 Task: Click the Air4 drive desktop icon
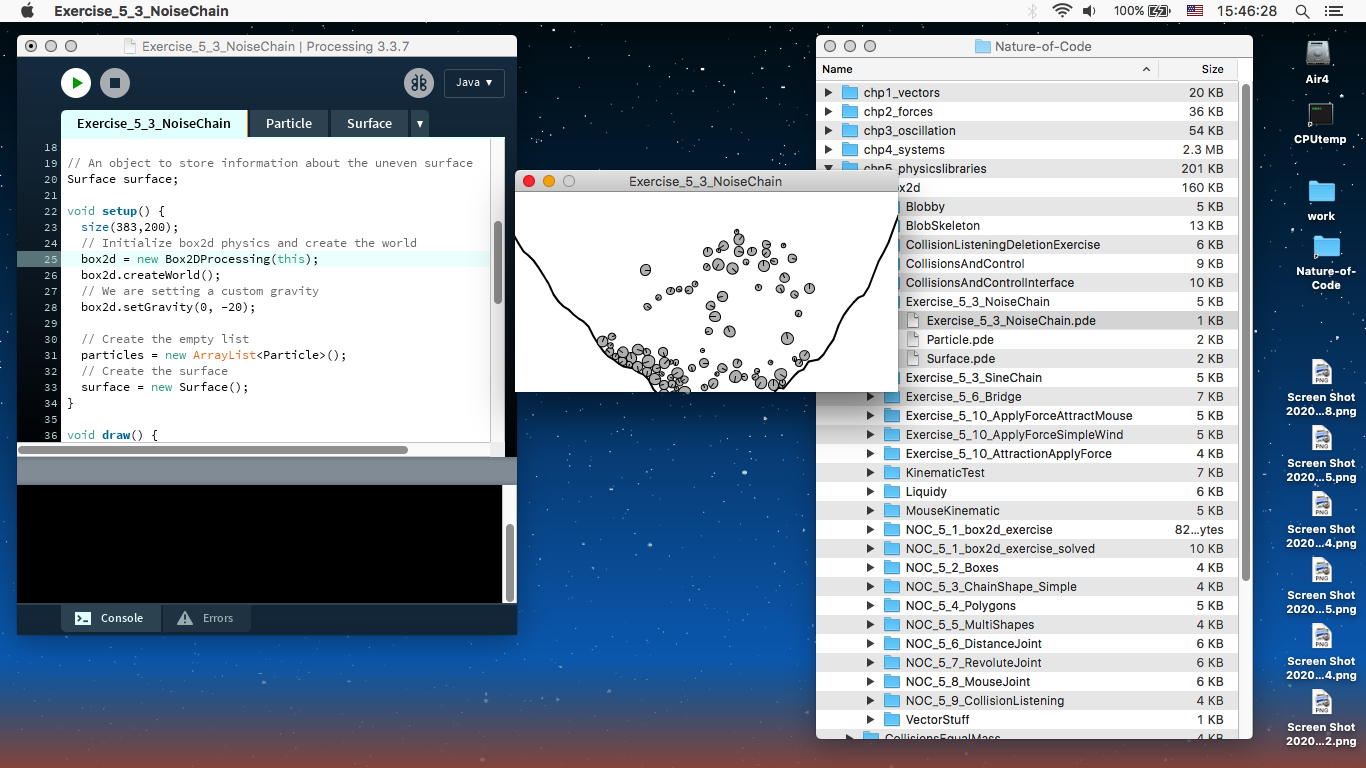(x=1317, y=54)
